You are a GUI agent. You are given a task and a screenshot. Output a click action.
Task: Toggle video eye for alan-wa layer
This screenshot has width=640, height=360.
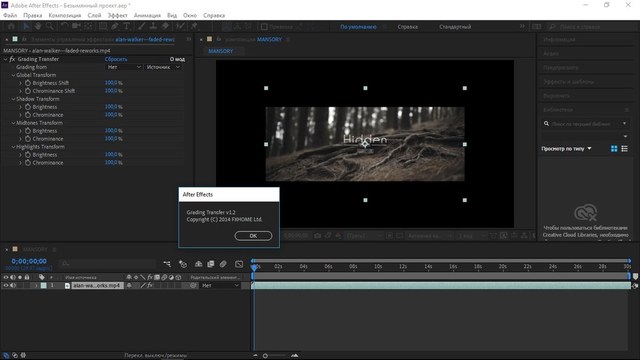(x=6, y=286)
